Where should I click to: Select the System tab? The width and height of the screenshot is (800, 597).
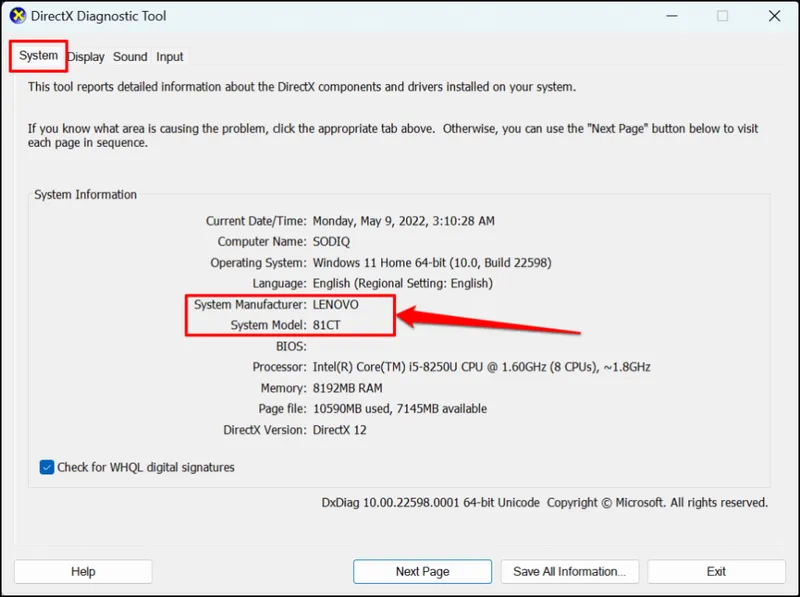point(37,57)
